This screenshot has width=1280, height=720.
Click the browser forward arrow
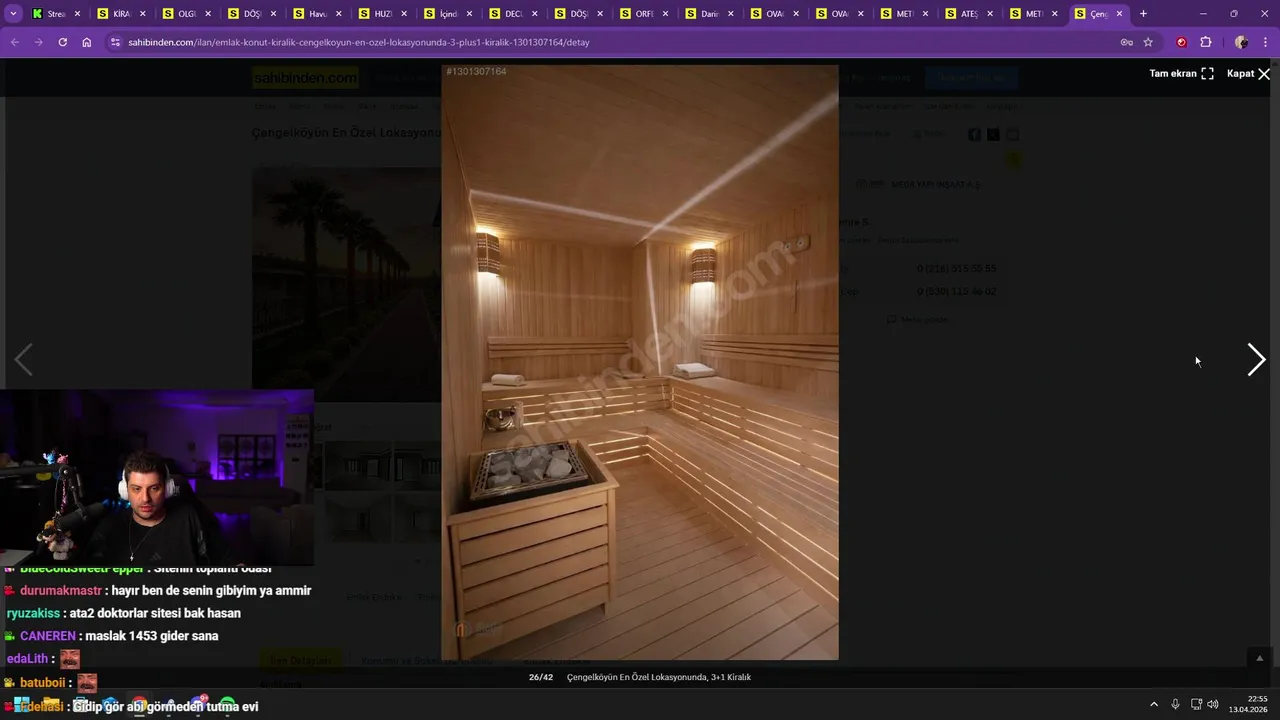click(38, 42)
